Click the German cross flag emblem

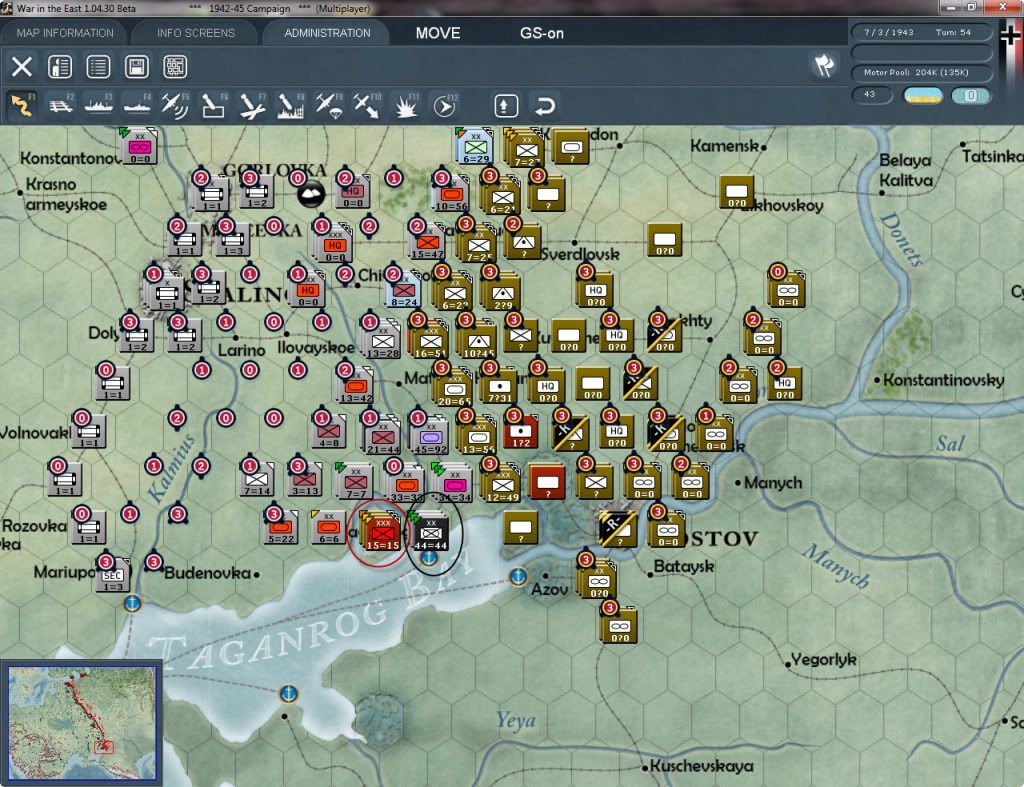click(x=1010, y=36)
